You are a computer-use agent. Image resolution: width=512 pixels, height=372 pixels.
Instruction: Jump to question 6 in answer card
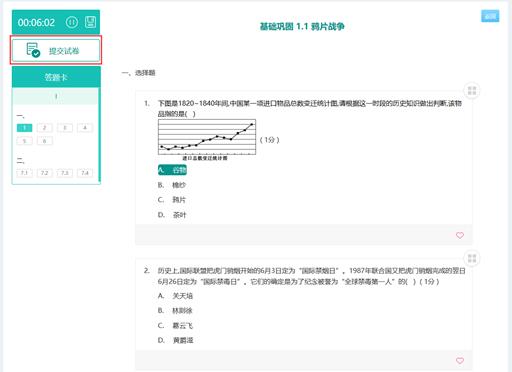pyautogui.click(x=44, y=141)
